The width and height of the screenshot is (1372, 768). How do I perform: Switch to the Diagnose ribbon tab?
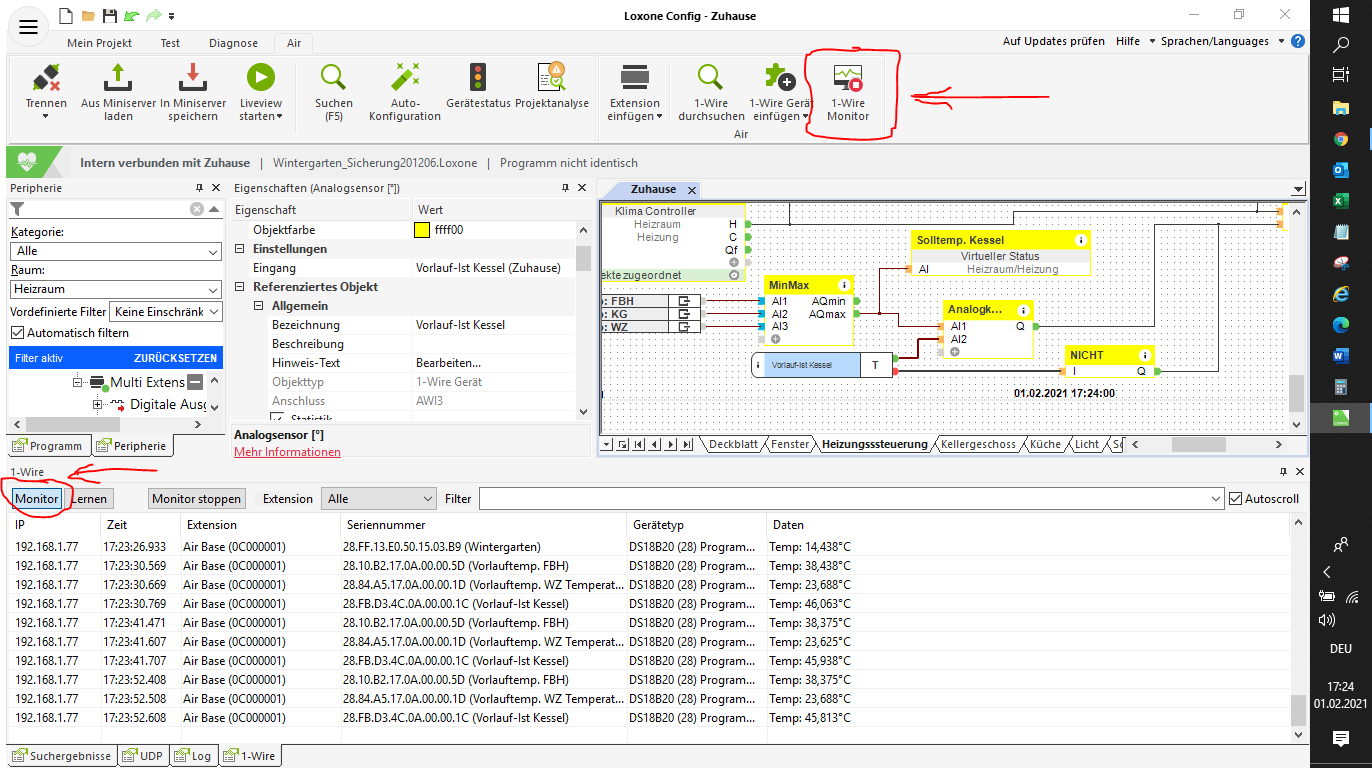coord(233,43)
